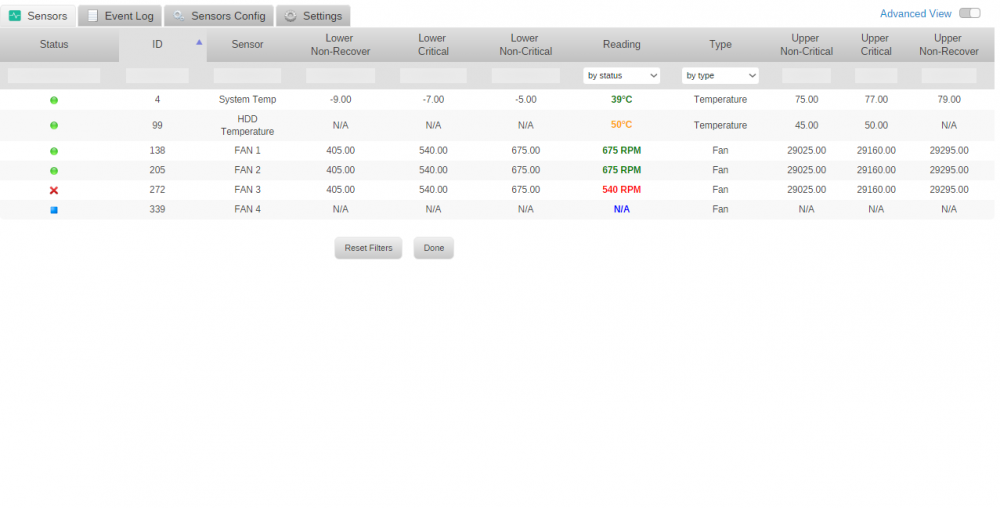Toggle the Advanced View switch
1000x508 pixels.
pos(969,13)
